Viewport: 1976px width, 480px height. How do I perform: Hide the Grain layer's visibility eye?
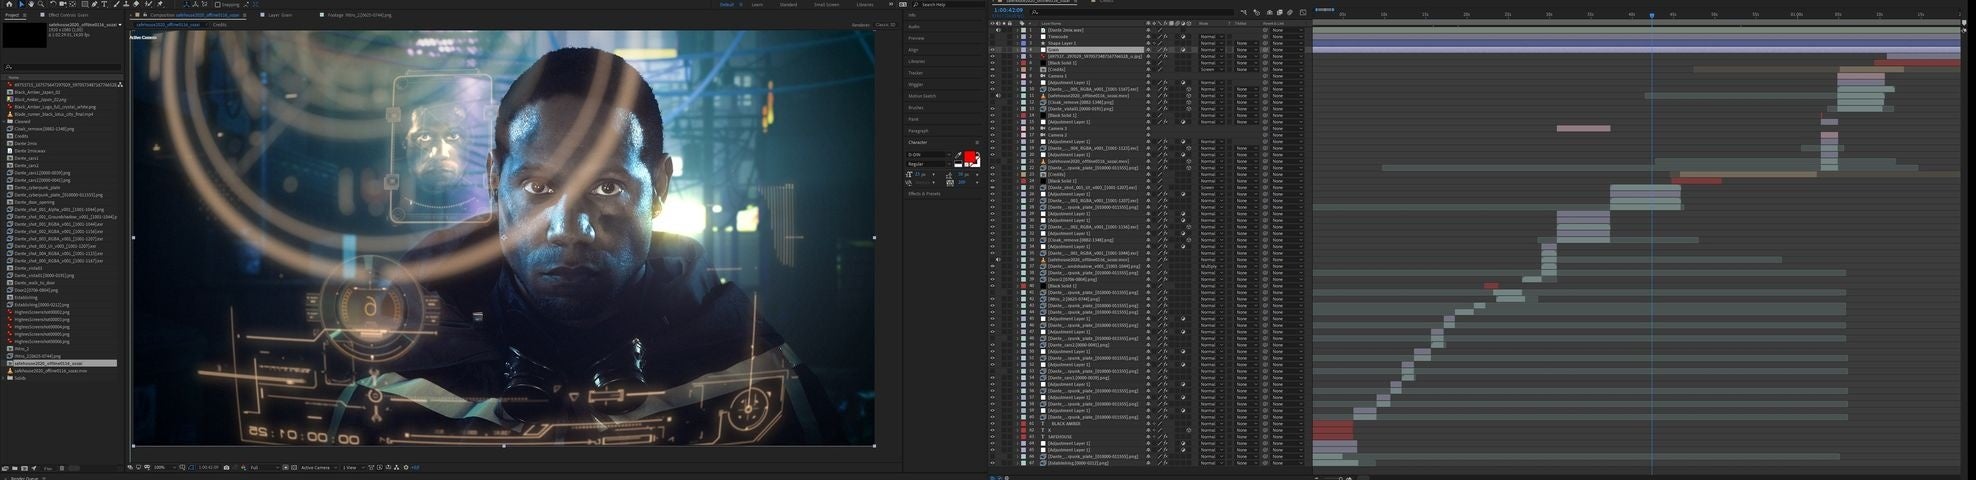(992, 50)
